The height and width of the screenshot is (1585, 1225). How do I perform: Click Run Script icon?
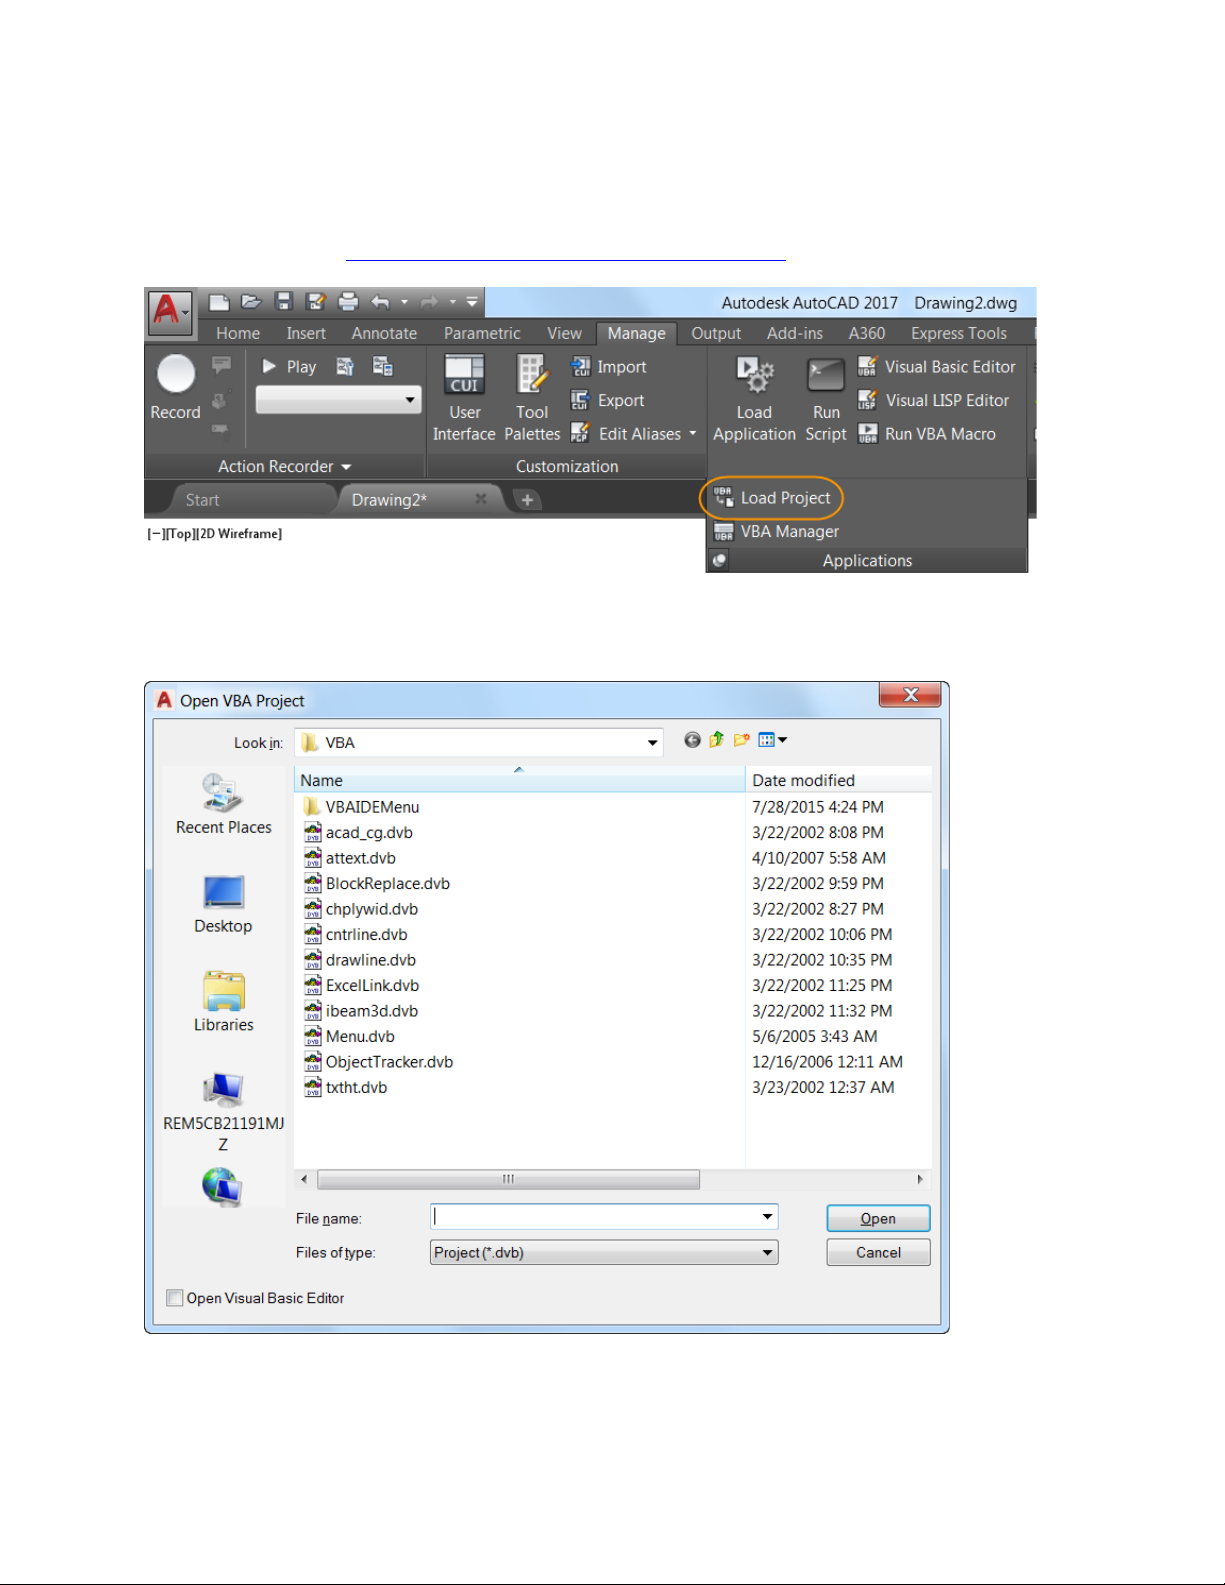click(826, 398)
